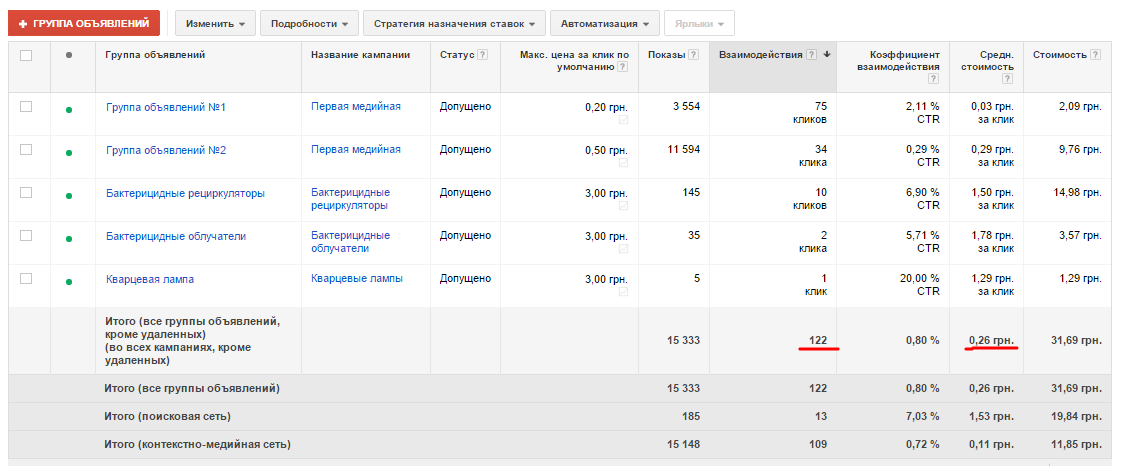
Task: Click the + ГРУППА ОБЪЯВЛЕНИЙ button
Action: pos(84,24)
